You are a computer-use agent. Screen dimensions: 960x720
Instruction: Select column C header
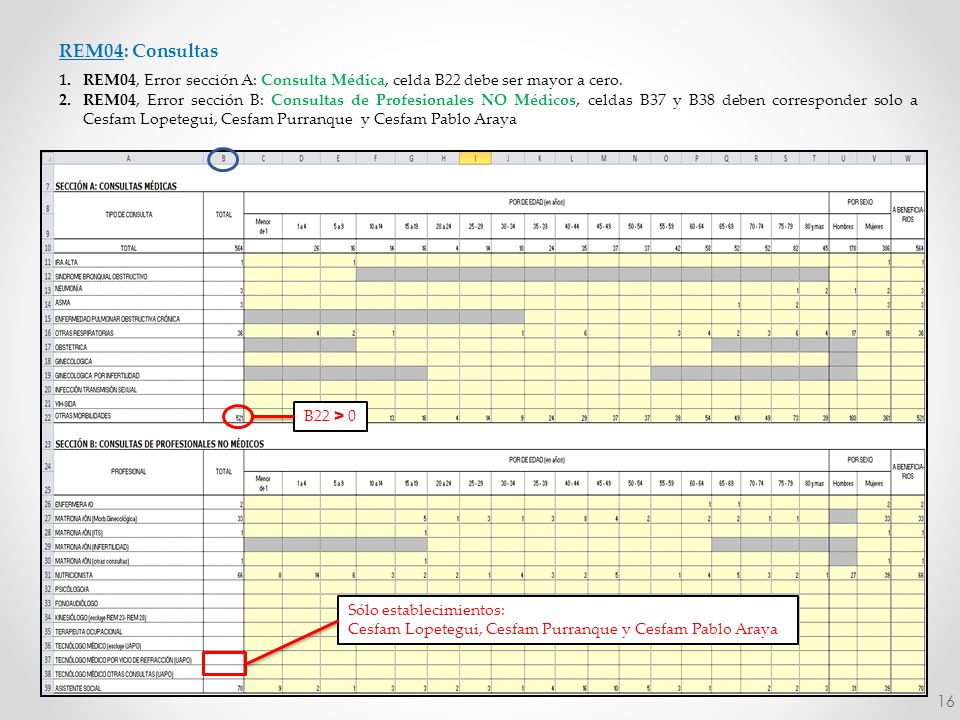coord(263,159)
